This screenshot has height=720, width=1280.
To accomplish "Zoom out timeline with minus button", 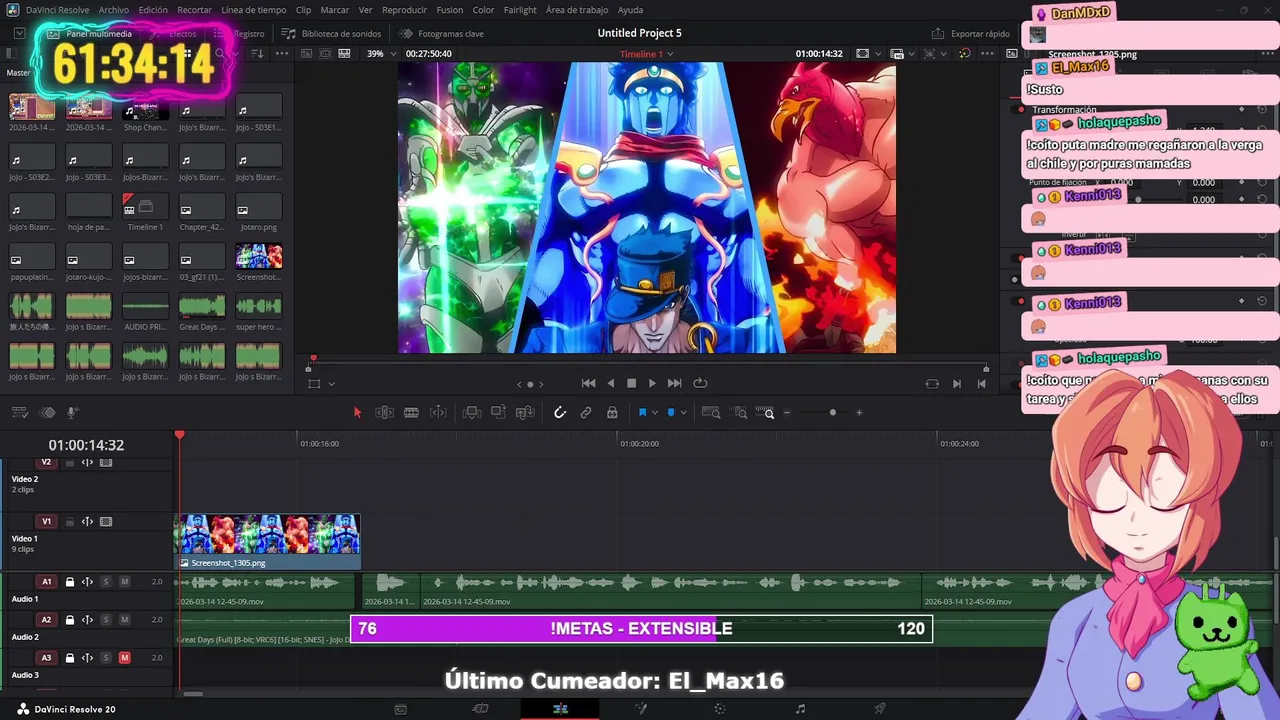I will tap(787, 412).
